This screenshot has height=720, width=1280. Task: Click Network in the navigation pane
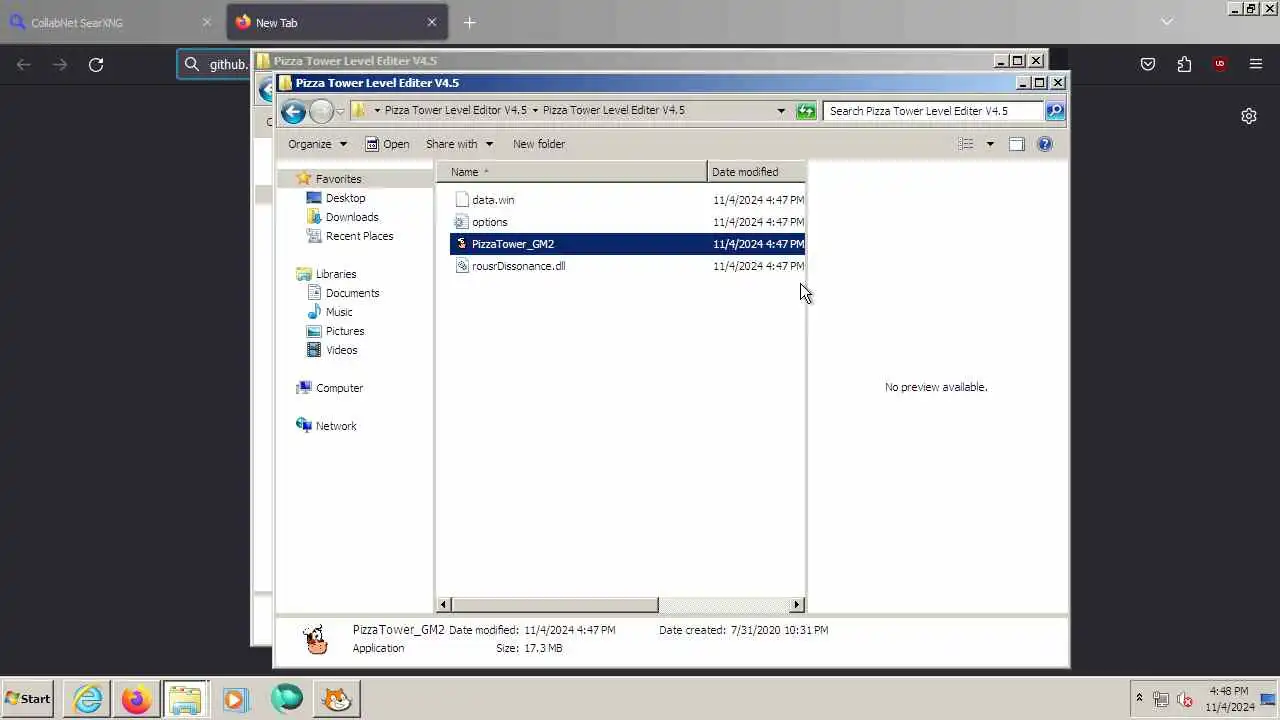click(336, 426)
